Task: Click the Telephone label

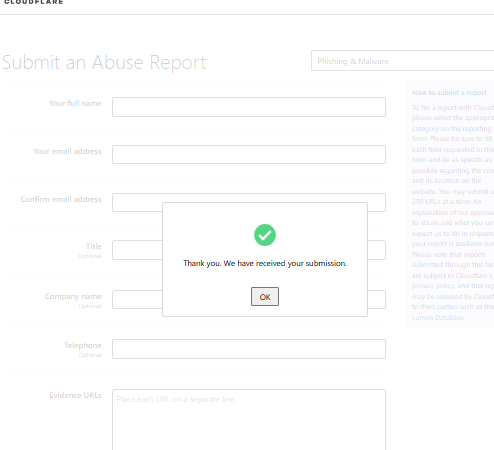Action: click(83, 345)
